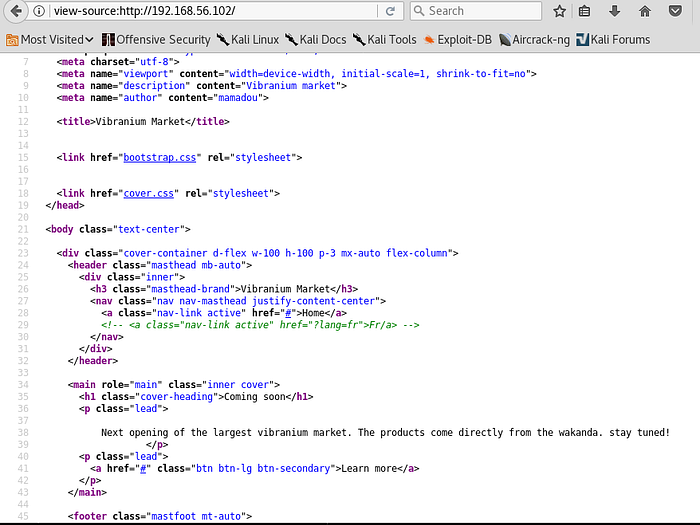The image size is (700, 525).
Task: Click the site information icon in URL bar
Action: (39, 11)
